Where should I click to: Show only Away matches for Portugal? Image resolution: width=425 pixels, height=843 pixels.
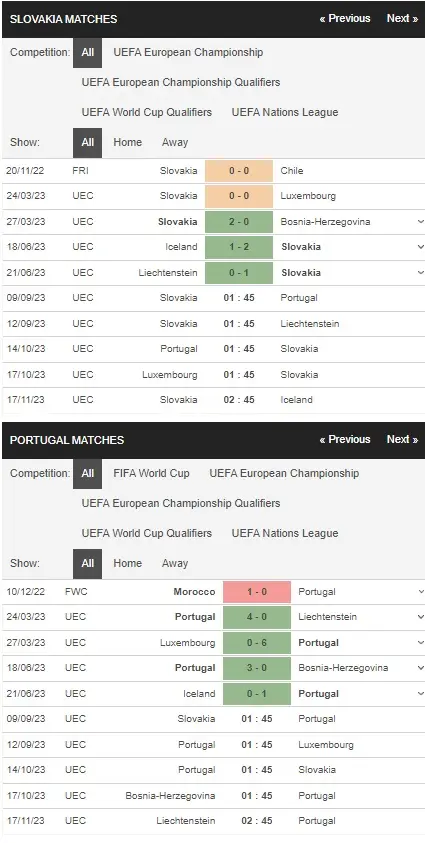point(175,563)
